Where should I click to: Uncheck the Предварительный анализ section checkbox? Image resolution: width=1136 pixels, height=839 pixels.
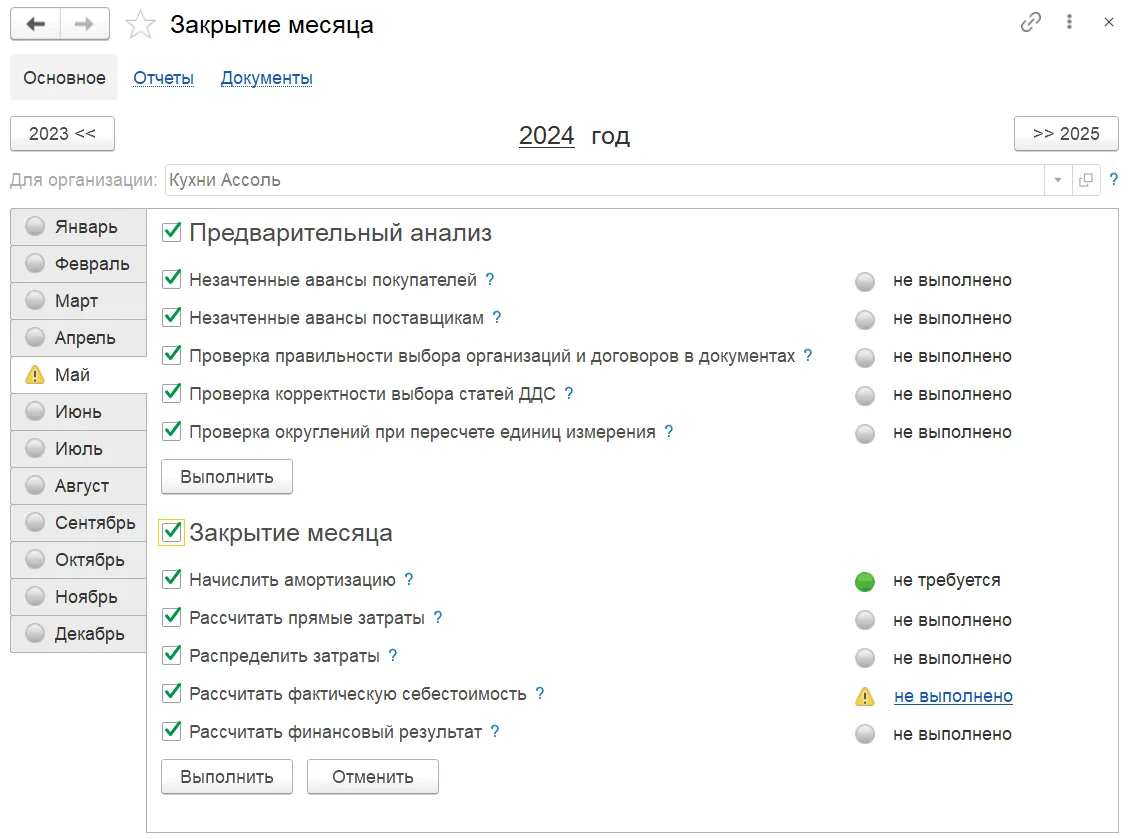pyautogui.click(x=172, y=232)
